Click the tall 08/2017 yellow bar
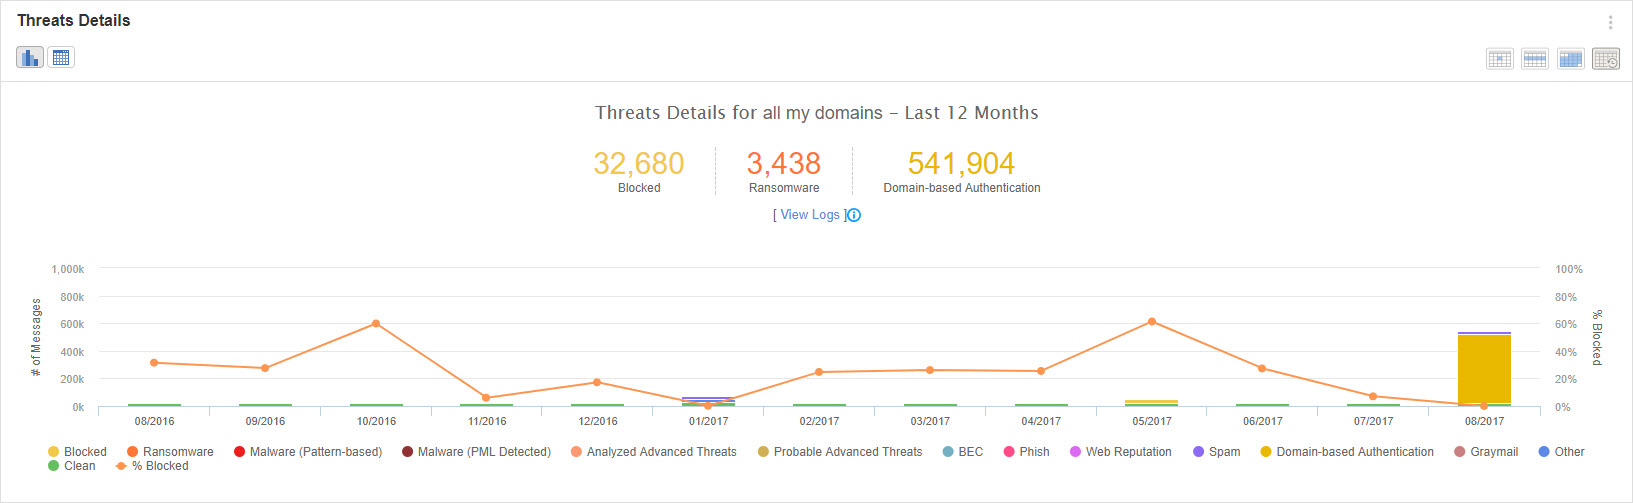This screenshot has height=503, width=1633. (1484, 368)
